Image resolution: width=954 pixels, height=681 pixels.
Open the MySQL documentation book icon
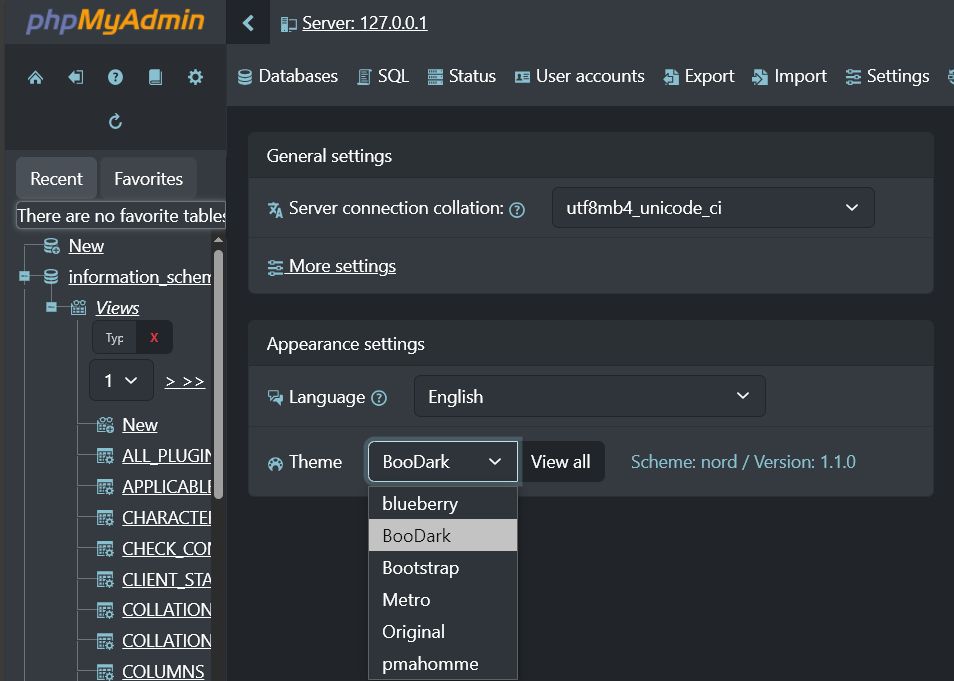point(155,77)
